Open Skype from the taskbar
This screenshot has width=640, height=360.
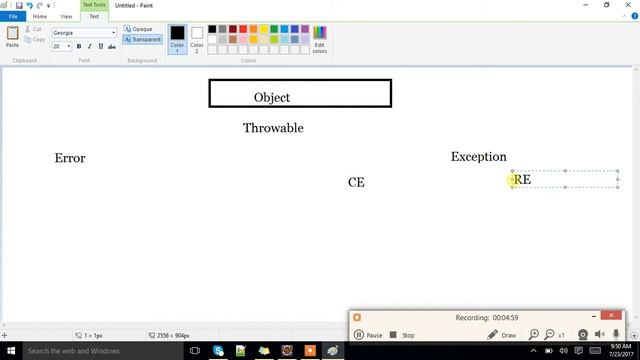pyautogui.click(x=218, y=351)
